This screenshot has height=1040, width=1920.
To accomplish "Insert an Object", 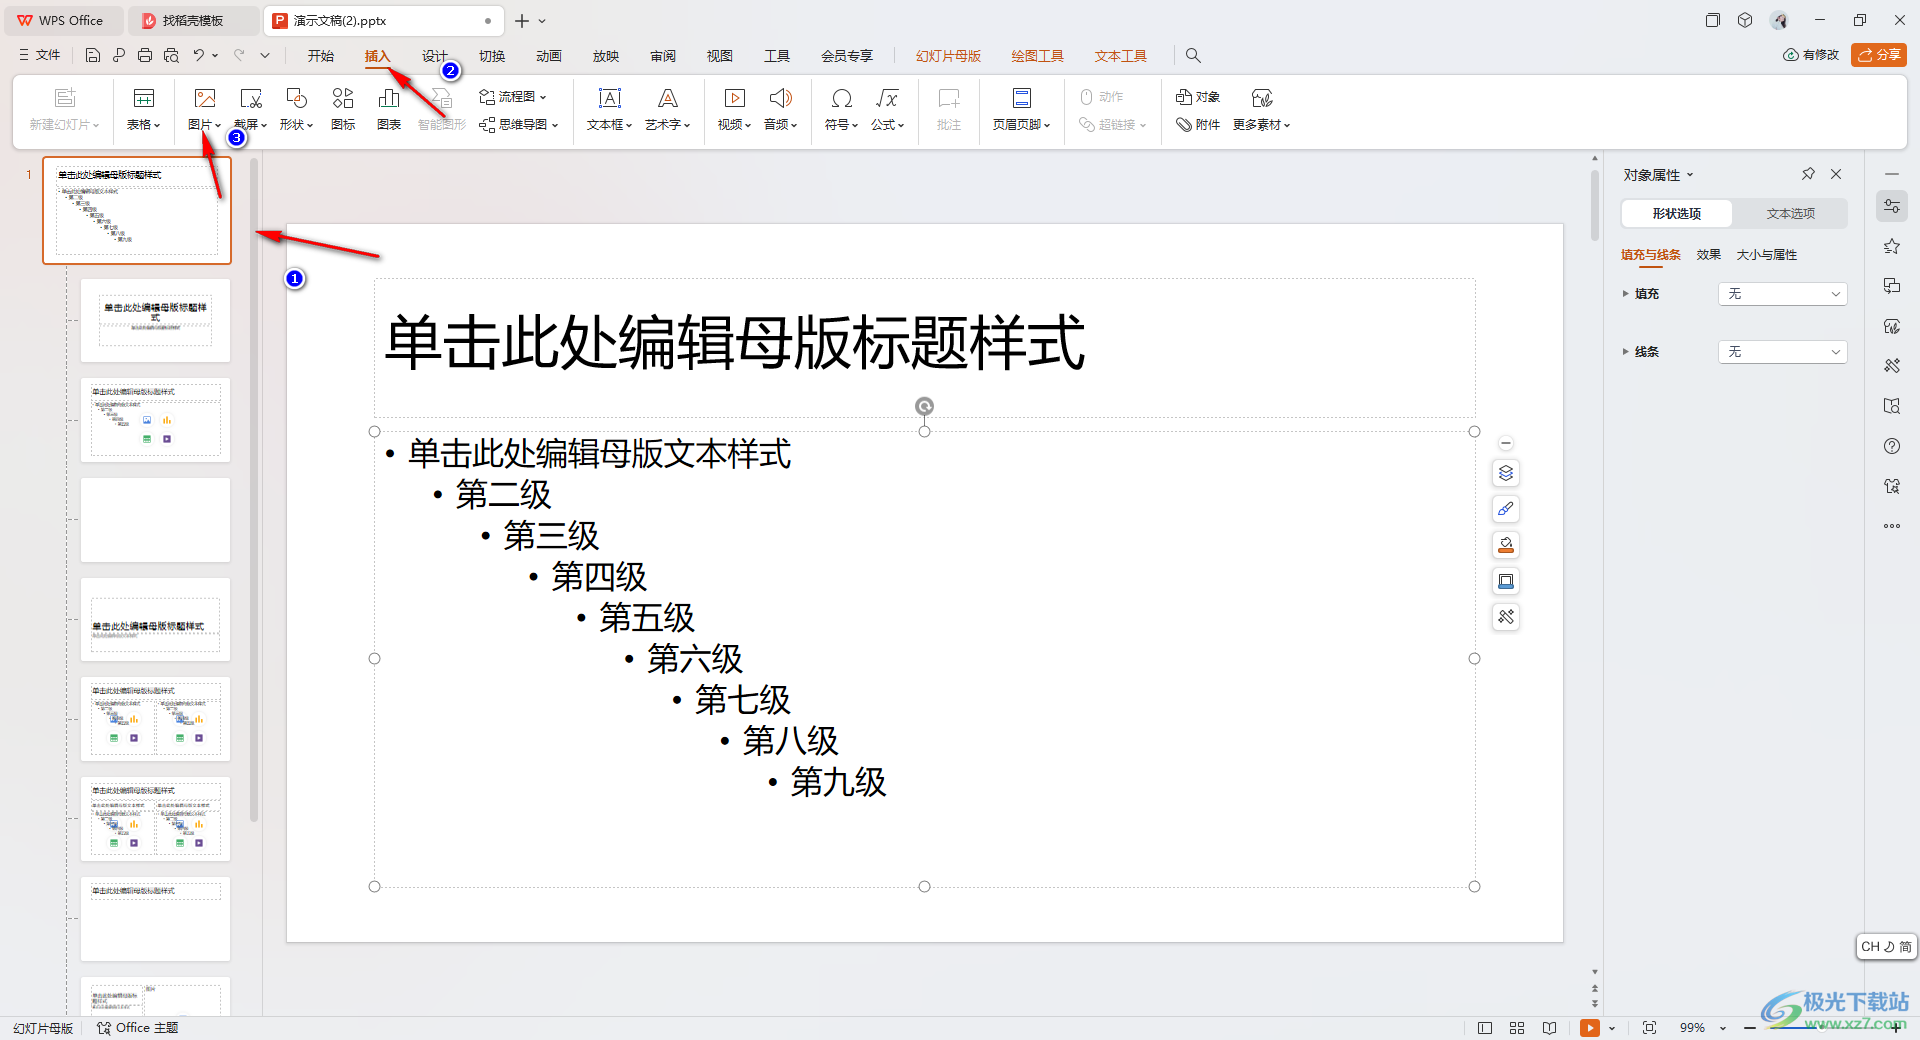I will point(1198,97).
